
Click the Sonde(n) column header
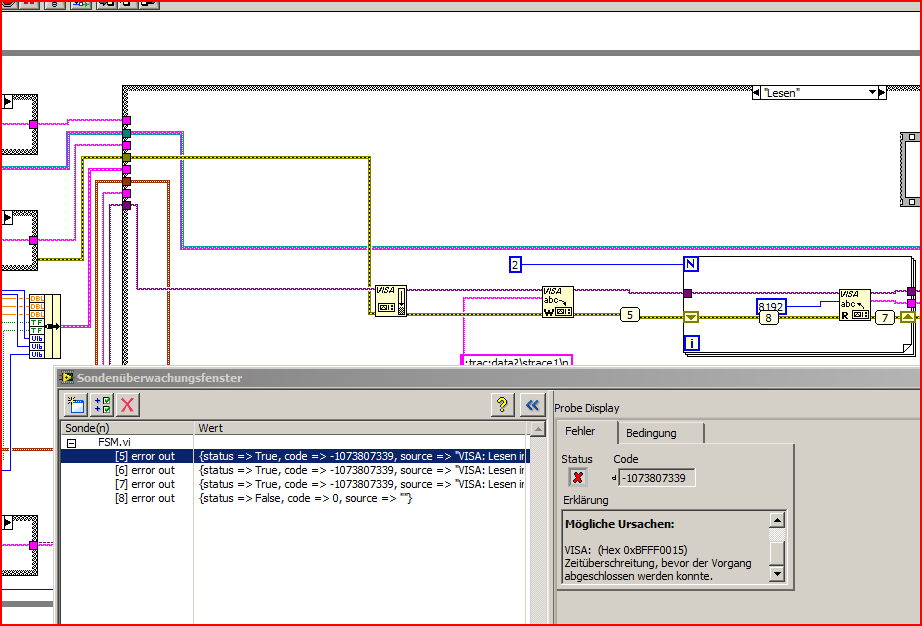coord(128,428)
